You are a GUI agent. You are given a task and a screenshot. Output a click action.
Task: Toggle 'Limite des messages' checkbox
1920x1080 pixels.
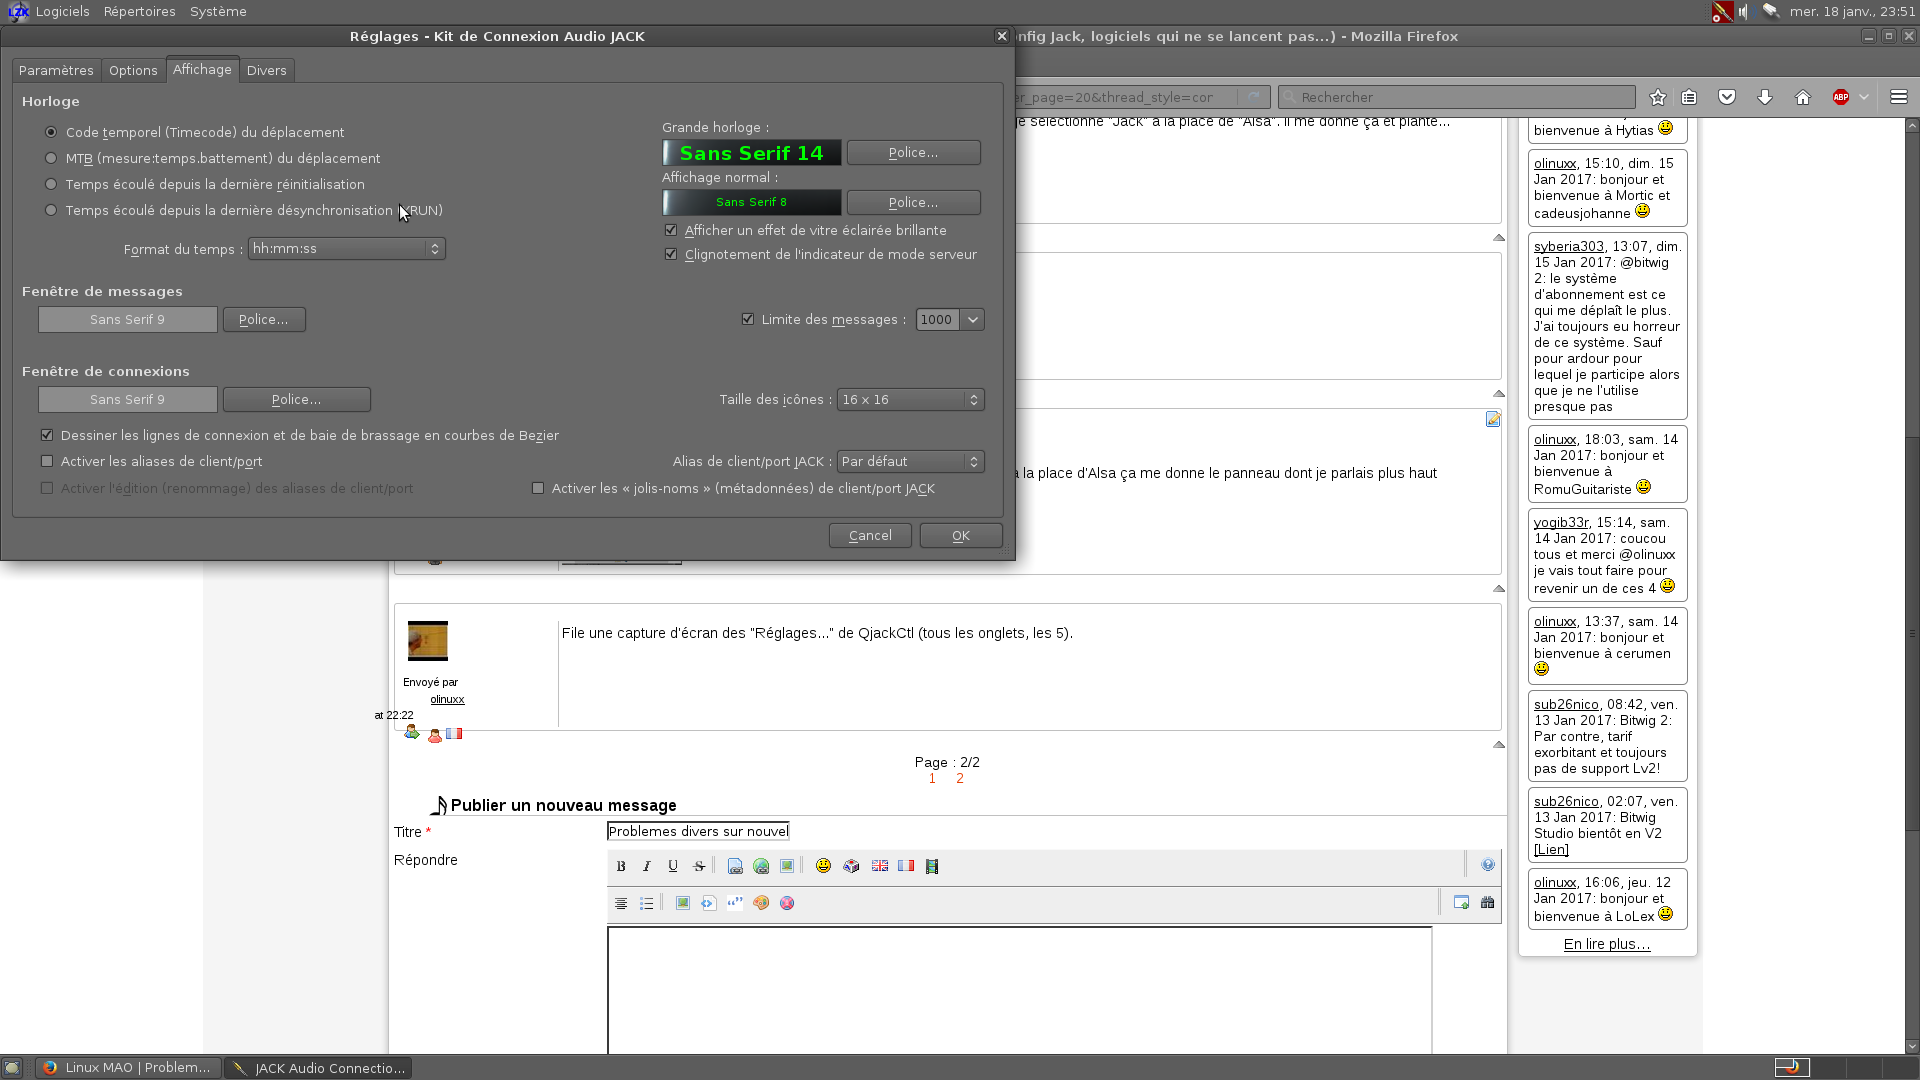(748, 319)
